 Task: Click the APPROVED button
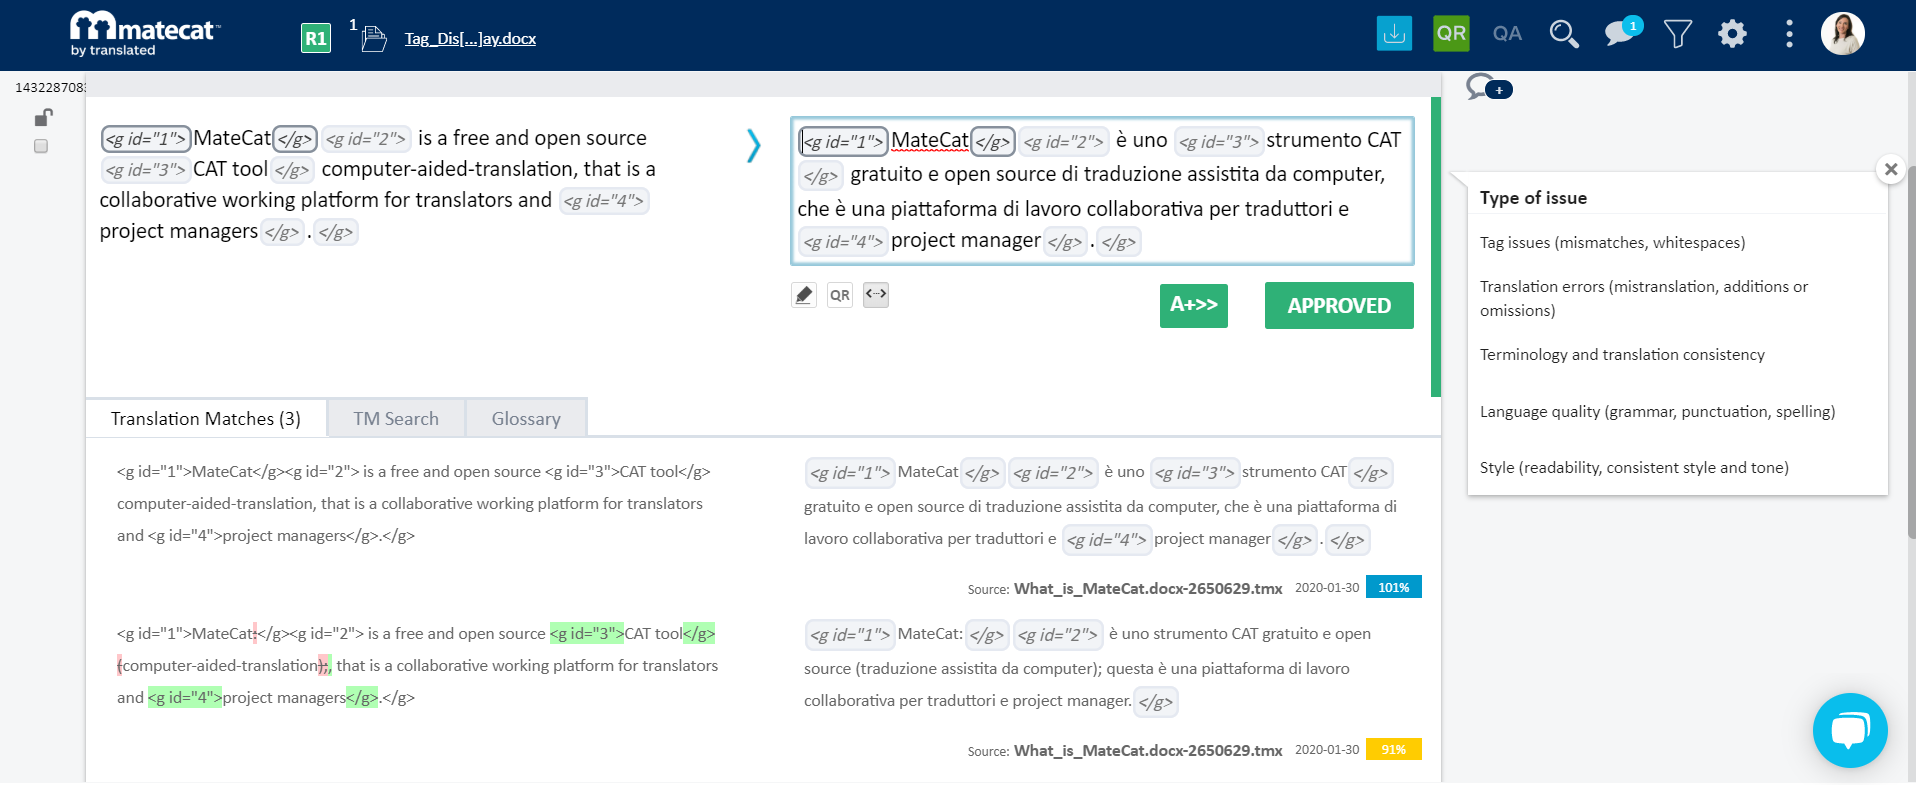pos(1338,306)
